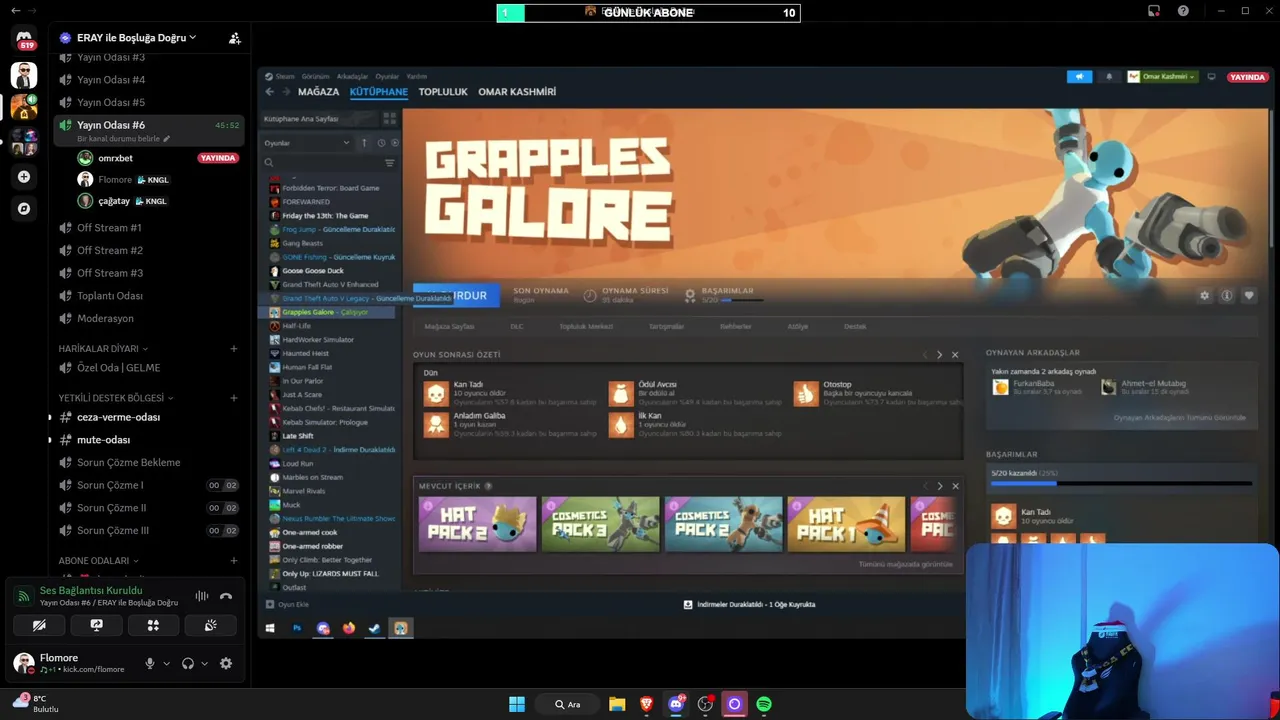Open Windows Start button on host taskbar
The image size is (1280, 720).
tap(517, 704)
